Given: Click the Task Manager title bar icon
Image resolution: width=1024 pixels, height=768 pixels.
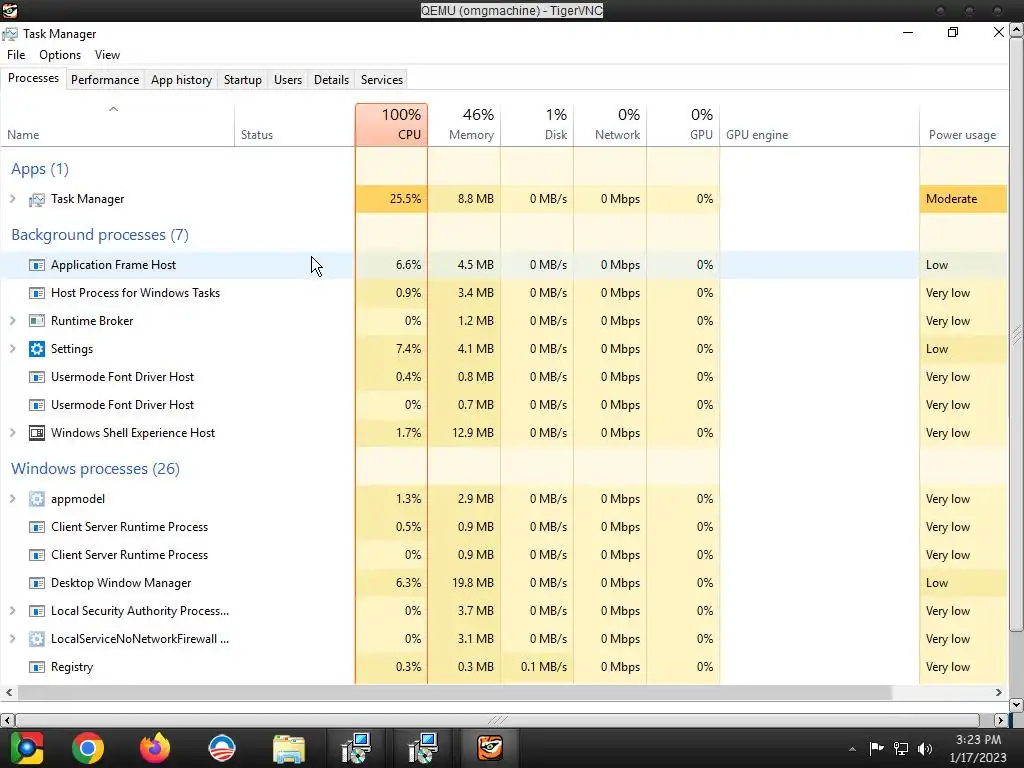Looking at the screenshot, I should point(10,34).
